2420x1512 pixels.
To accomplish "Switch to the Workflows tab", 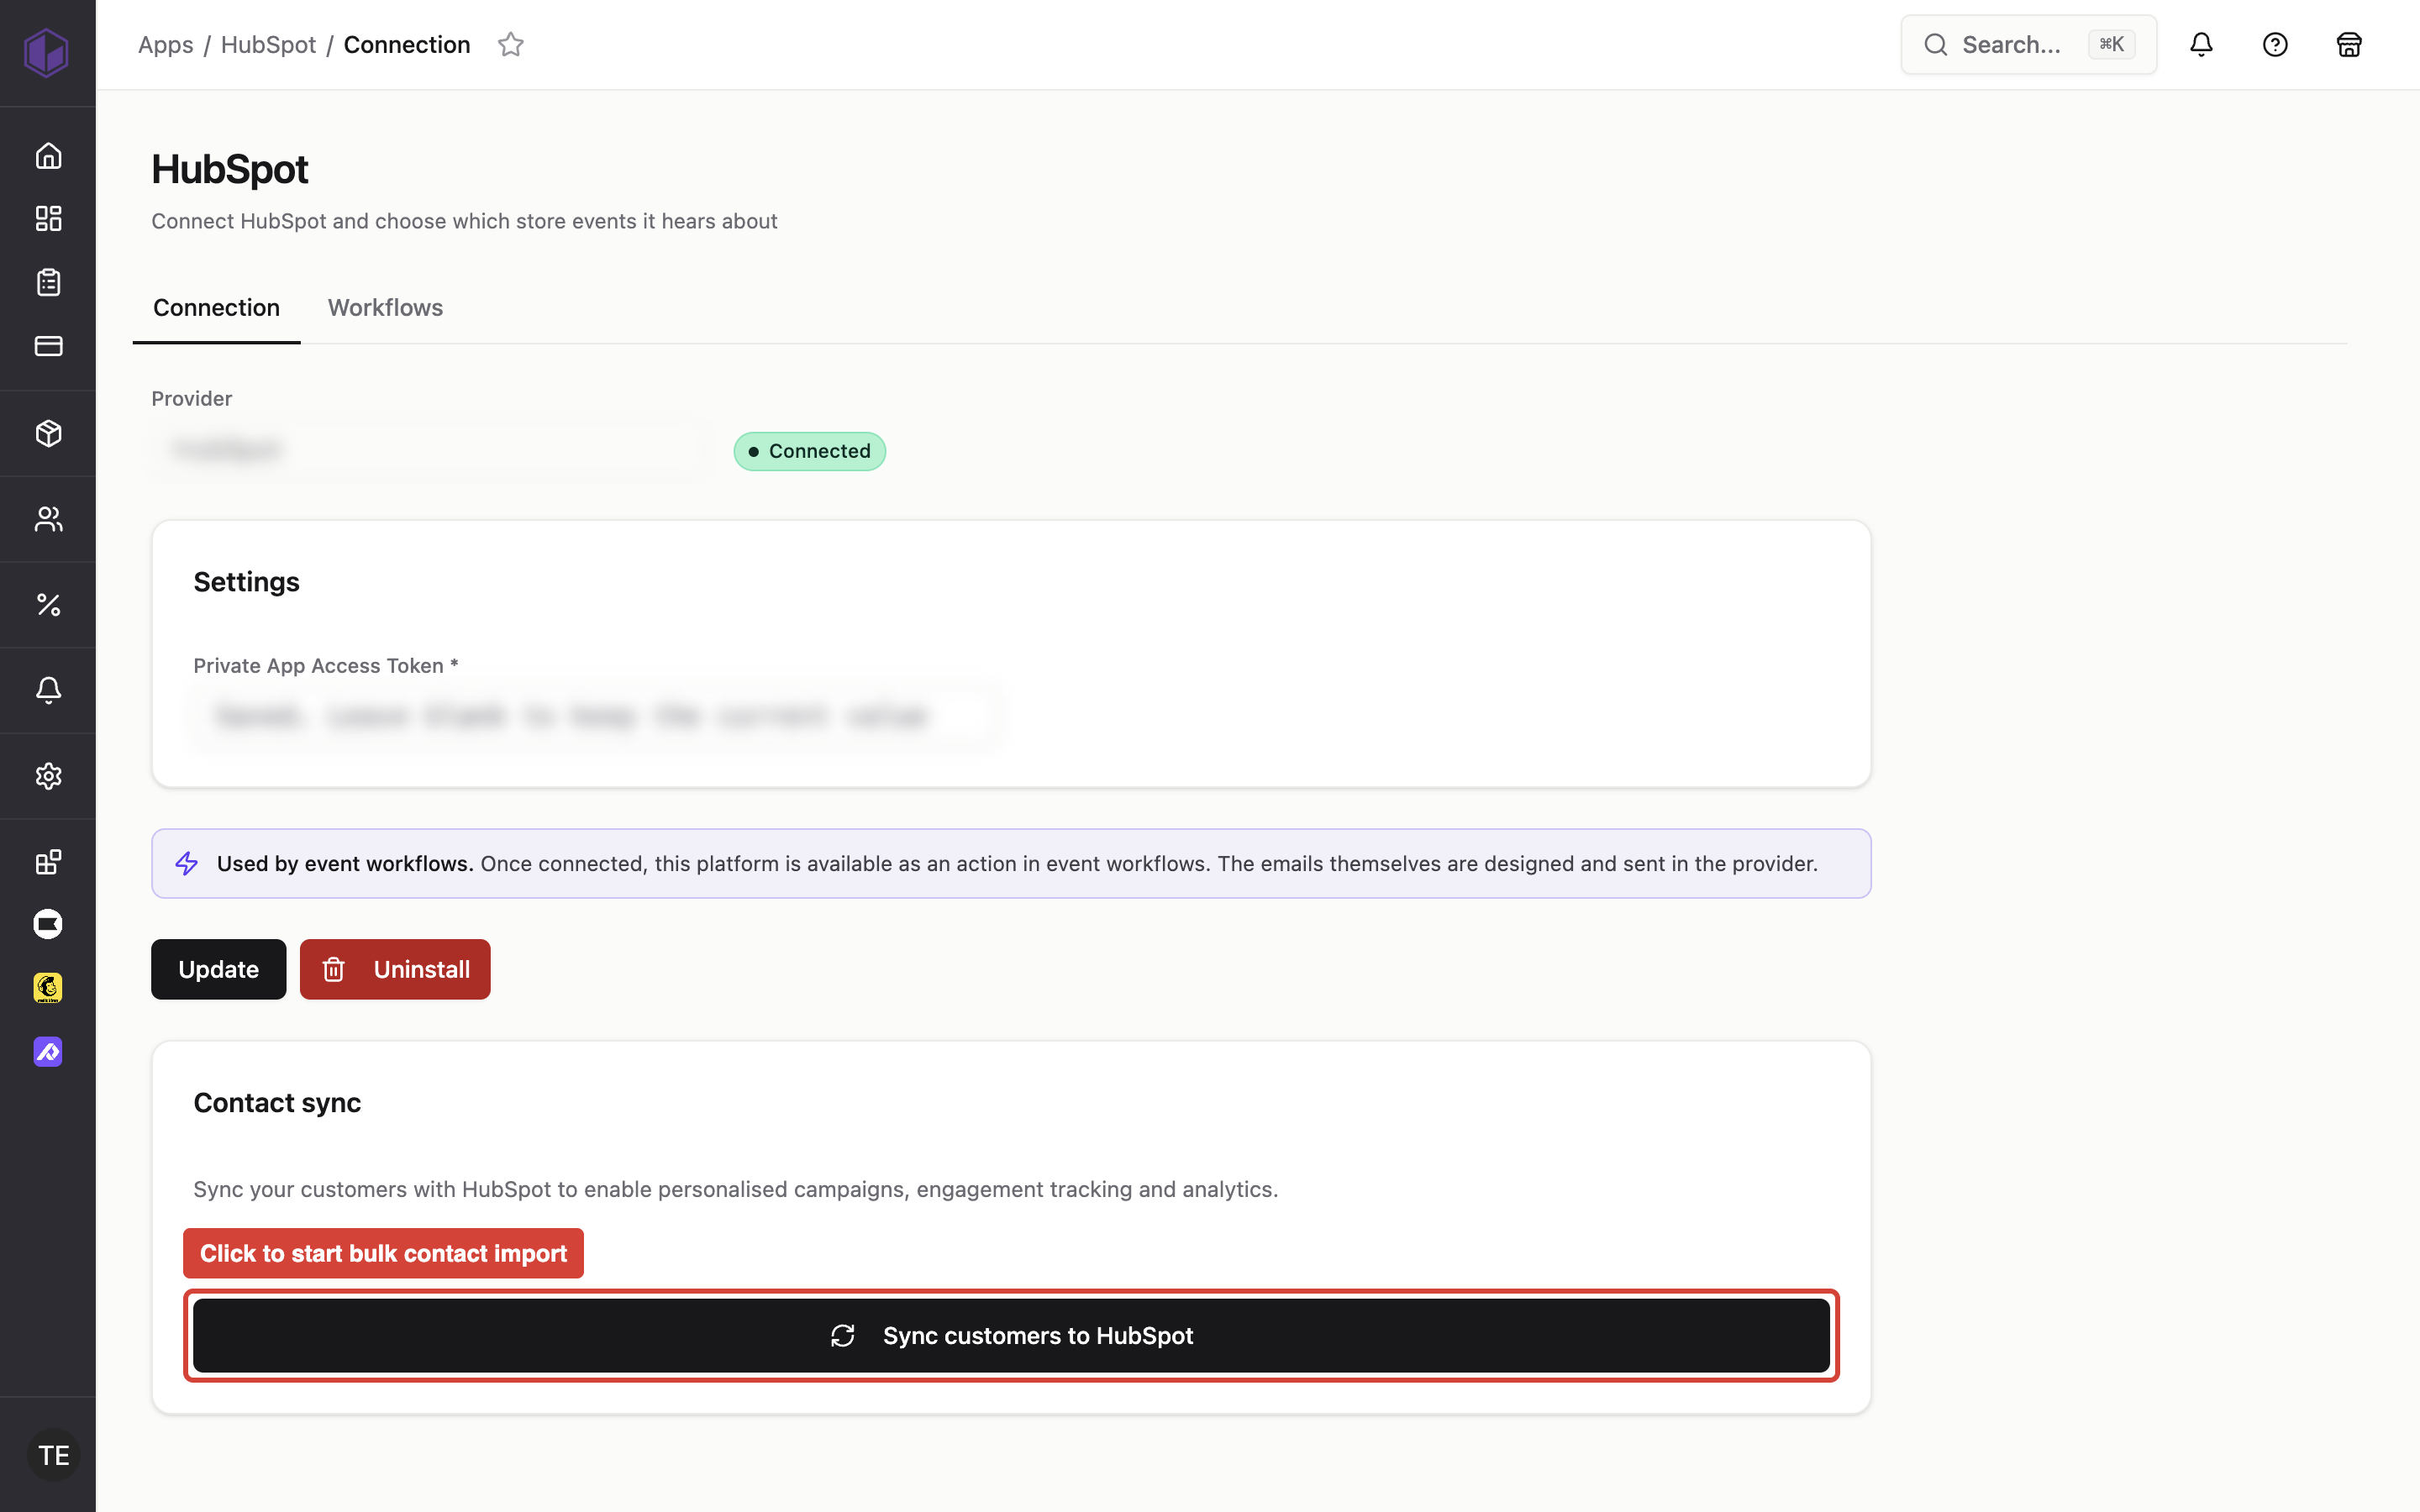I will (x=385, y=308).
